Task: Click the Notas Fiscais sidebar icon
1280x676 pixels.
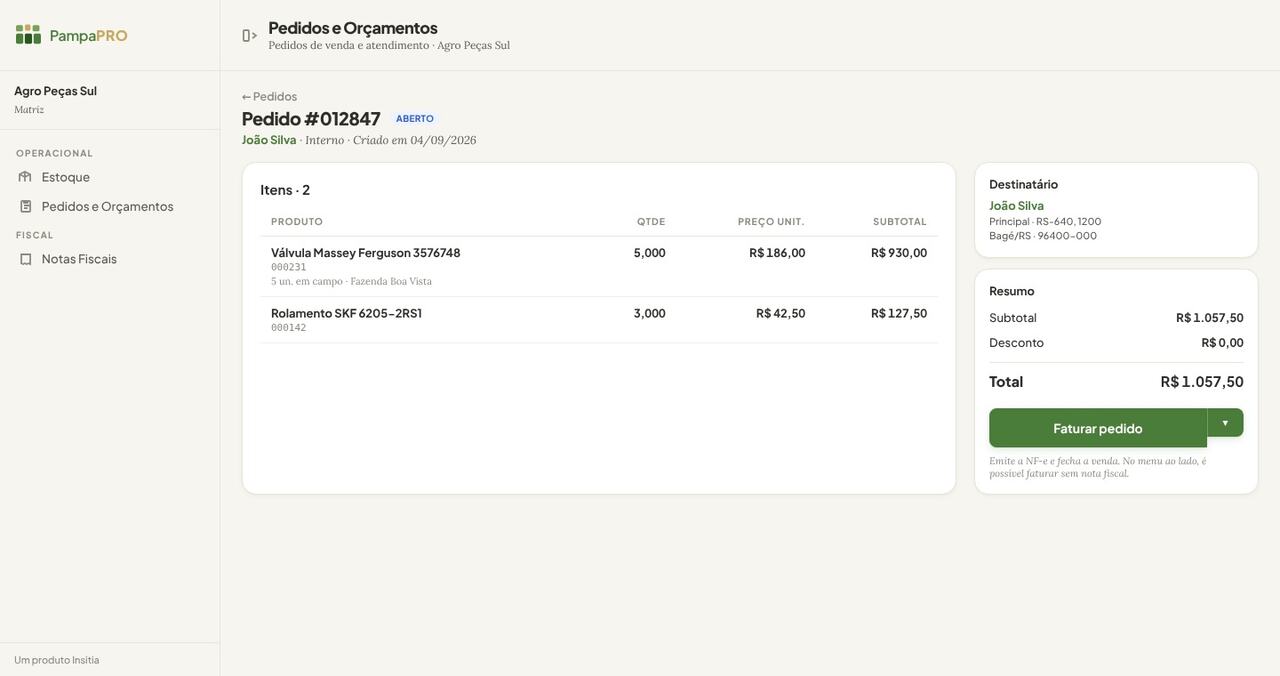Action: point(25,259)
